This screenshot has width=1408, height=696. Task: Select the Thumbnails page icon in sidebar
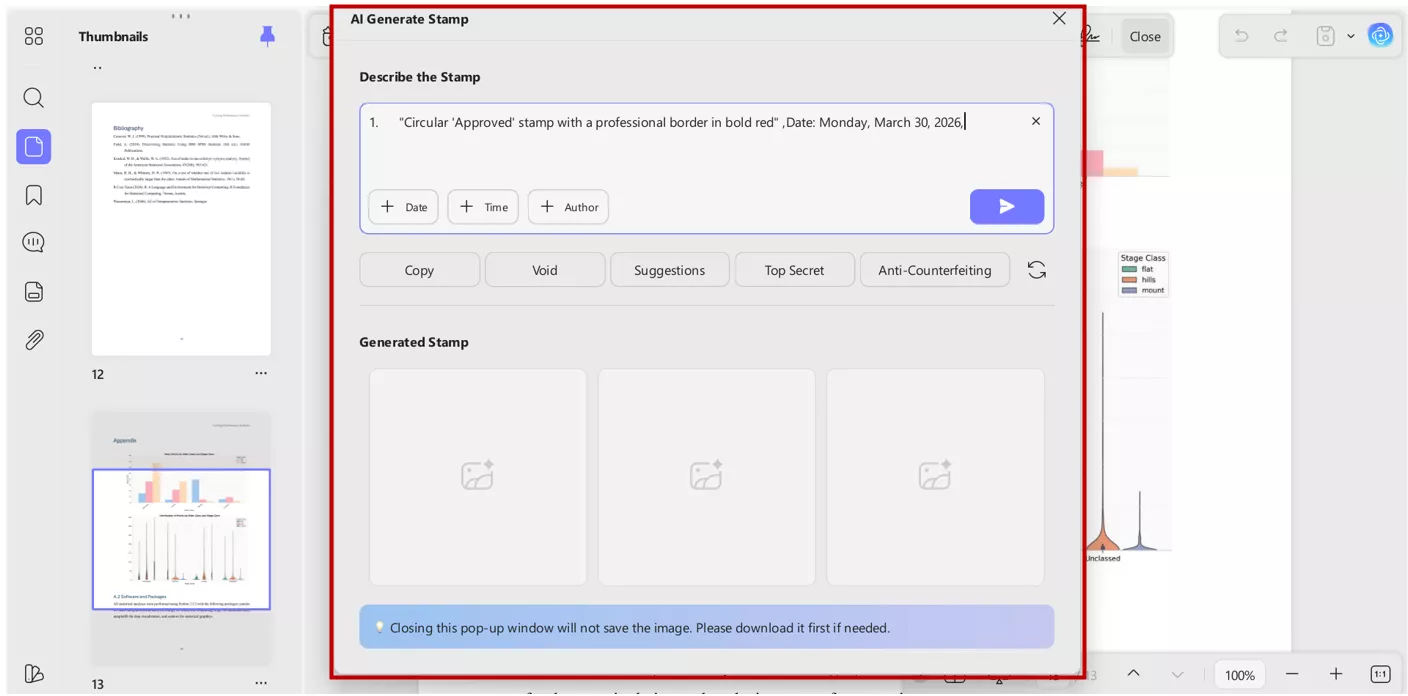pyautogui.click(x=34, y=146)
